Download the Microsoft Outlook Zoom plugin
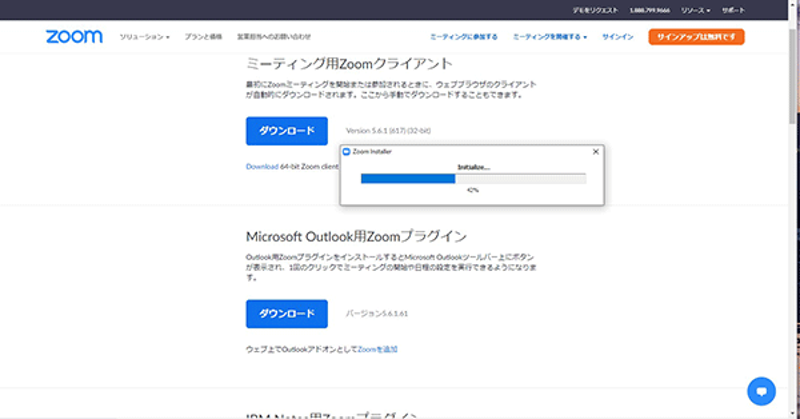Screen dimensions: 800x419 (287, 314)
